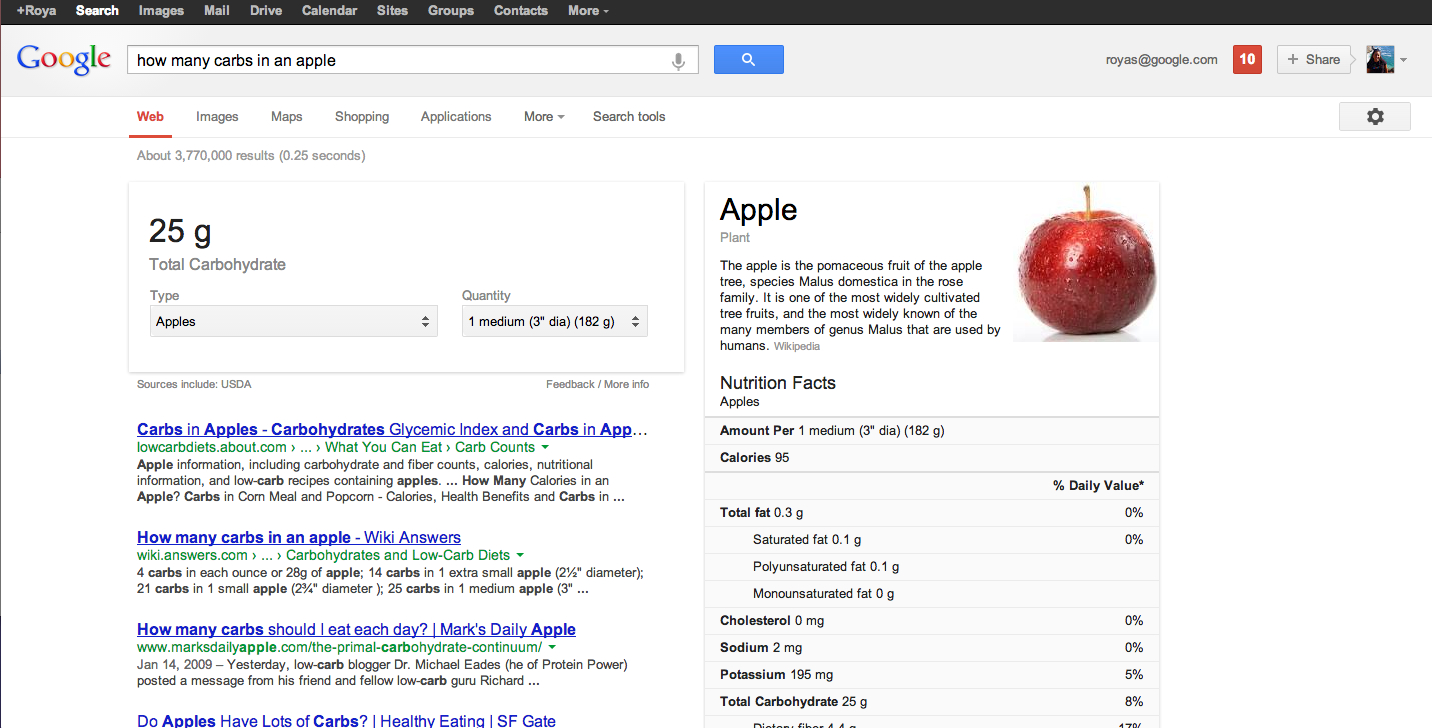This screenshot has height=728, width=1432.
Task: Expand the More menu in top bar
Action: 587,11
